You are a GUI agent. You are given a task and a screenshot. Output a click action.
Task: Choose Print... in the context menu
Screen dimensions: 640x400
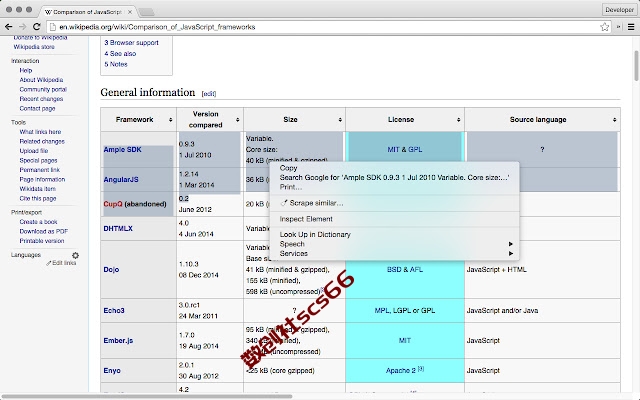click(394, 187)
